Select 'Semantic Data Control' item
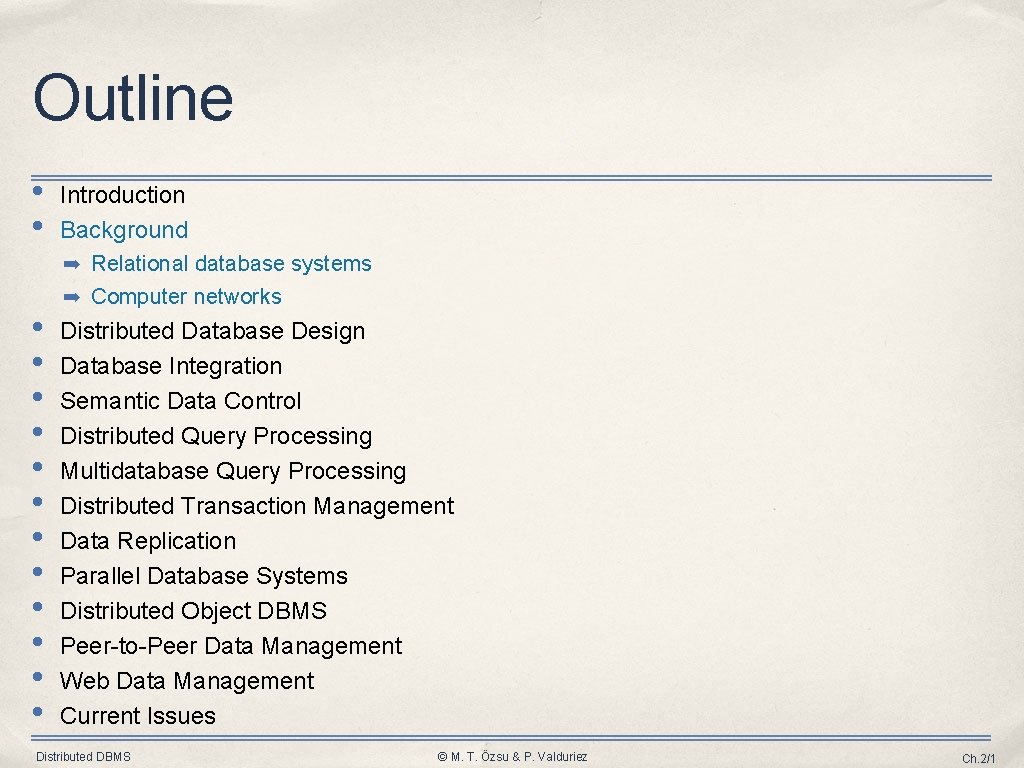 (x=181, y=401)
